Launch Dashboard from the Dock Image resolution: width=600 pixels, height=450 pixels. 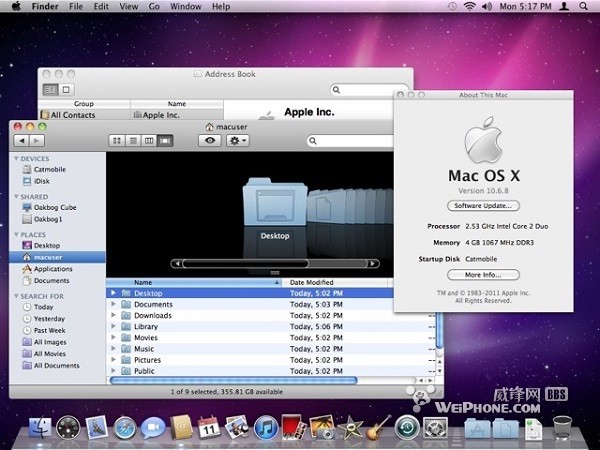(68, 427)
